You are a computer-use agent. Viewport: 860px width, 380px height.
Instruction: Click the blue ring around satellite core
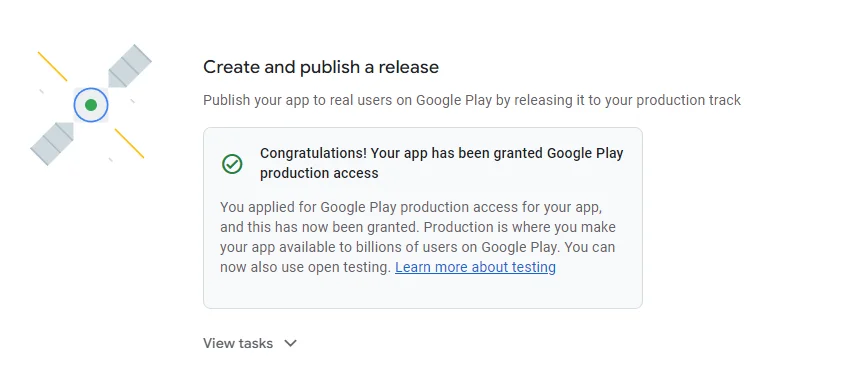(91, 105)
